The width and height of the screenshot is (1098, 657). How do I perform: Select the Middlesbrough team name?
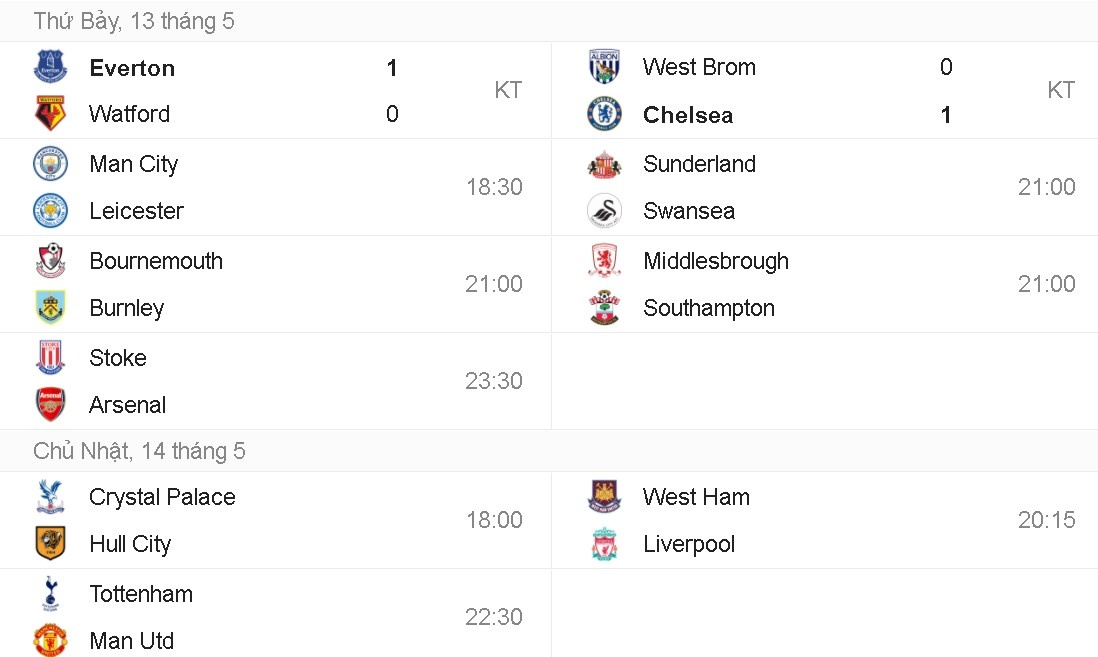coord(716,261)
